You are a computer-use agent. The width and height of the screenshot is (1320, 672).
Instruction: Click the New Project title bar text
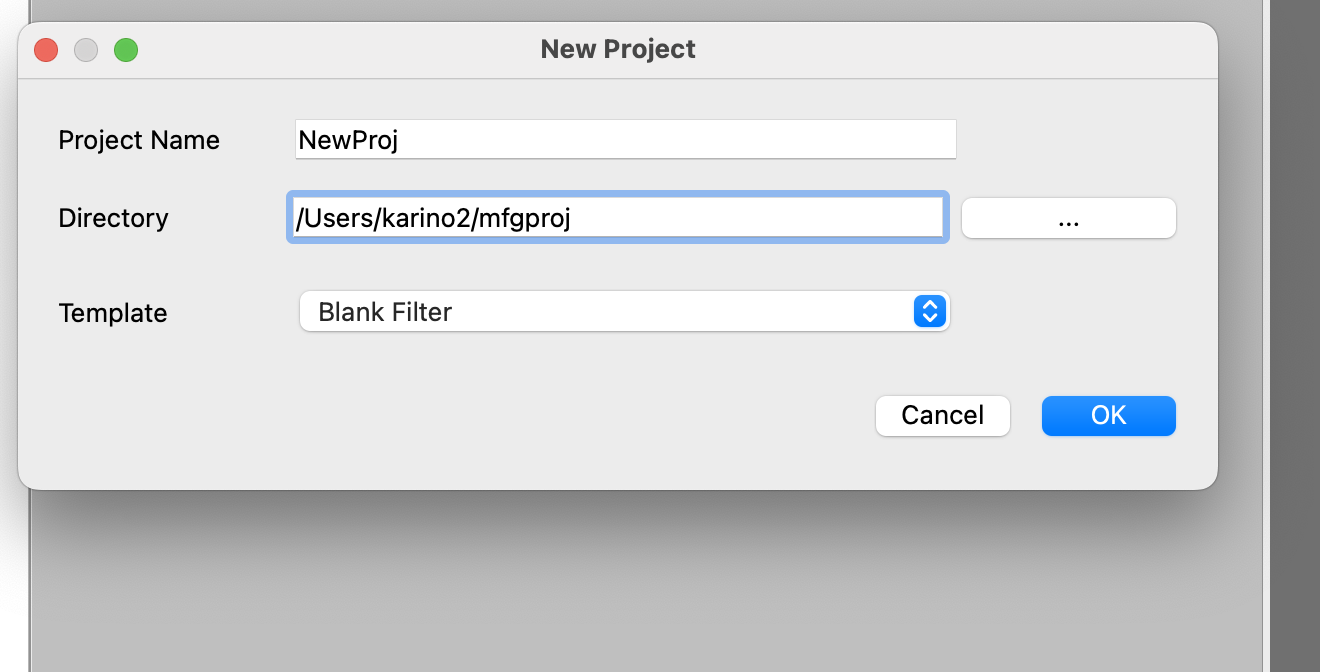pyautogui.click(x=617, y=48)
